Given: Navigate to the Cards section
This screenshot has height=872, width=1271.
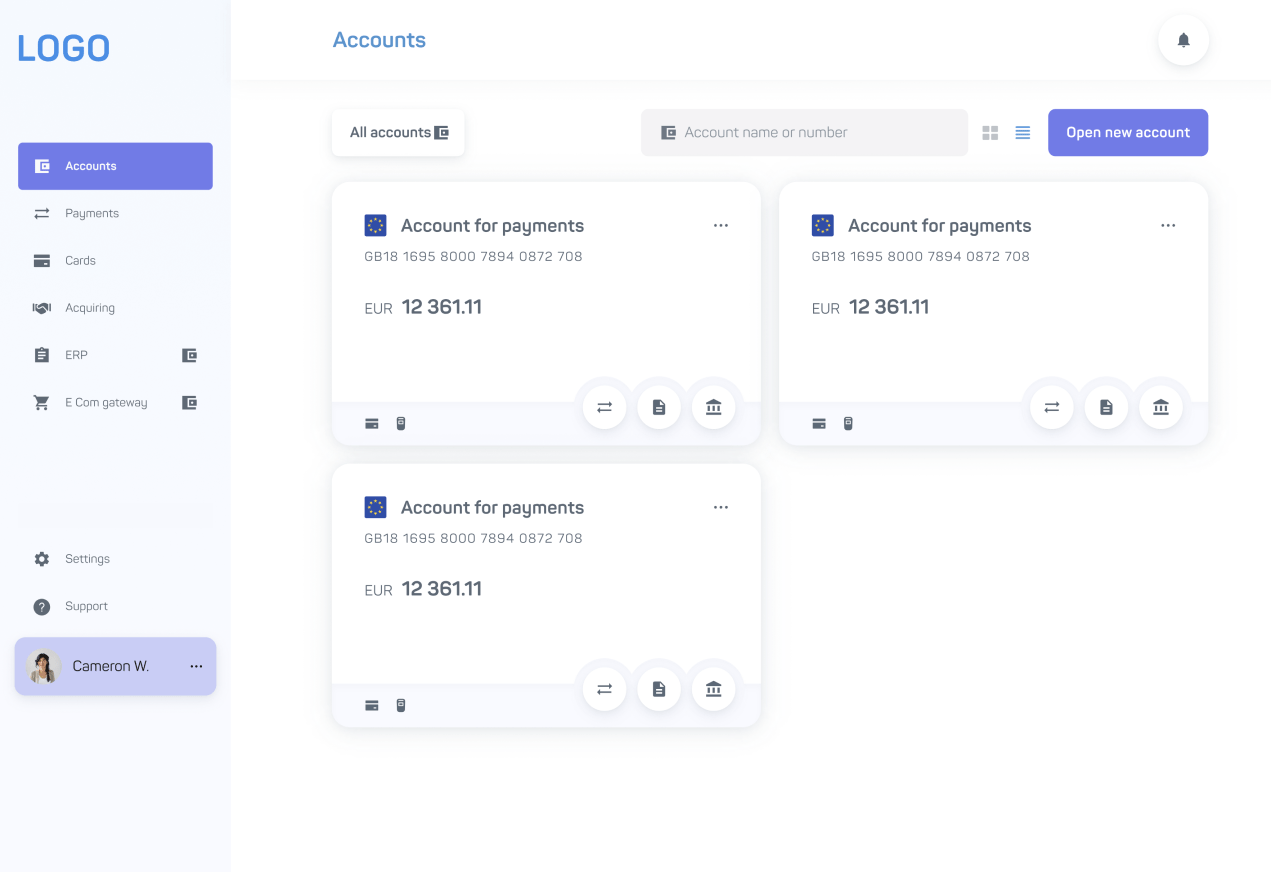Looking at the screenshot, I should tap(78, 260).
